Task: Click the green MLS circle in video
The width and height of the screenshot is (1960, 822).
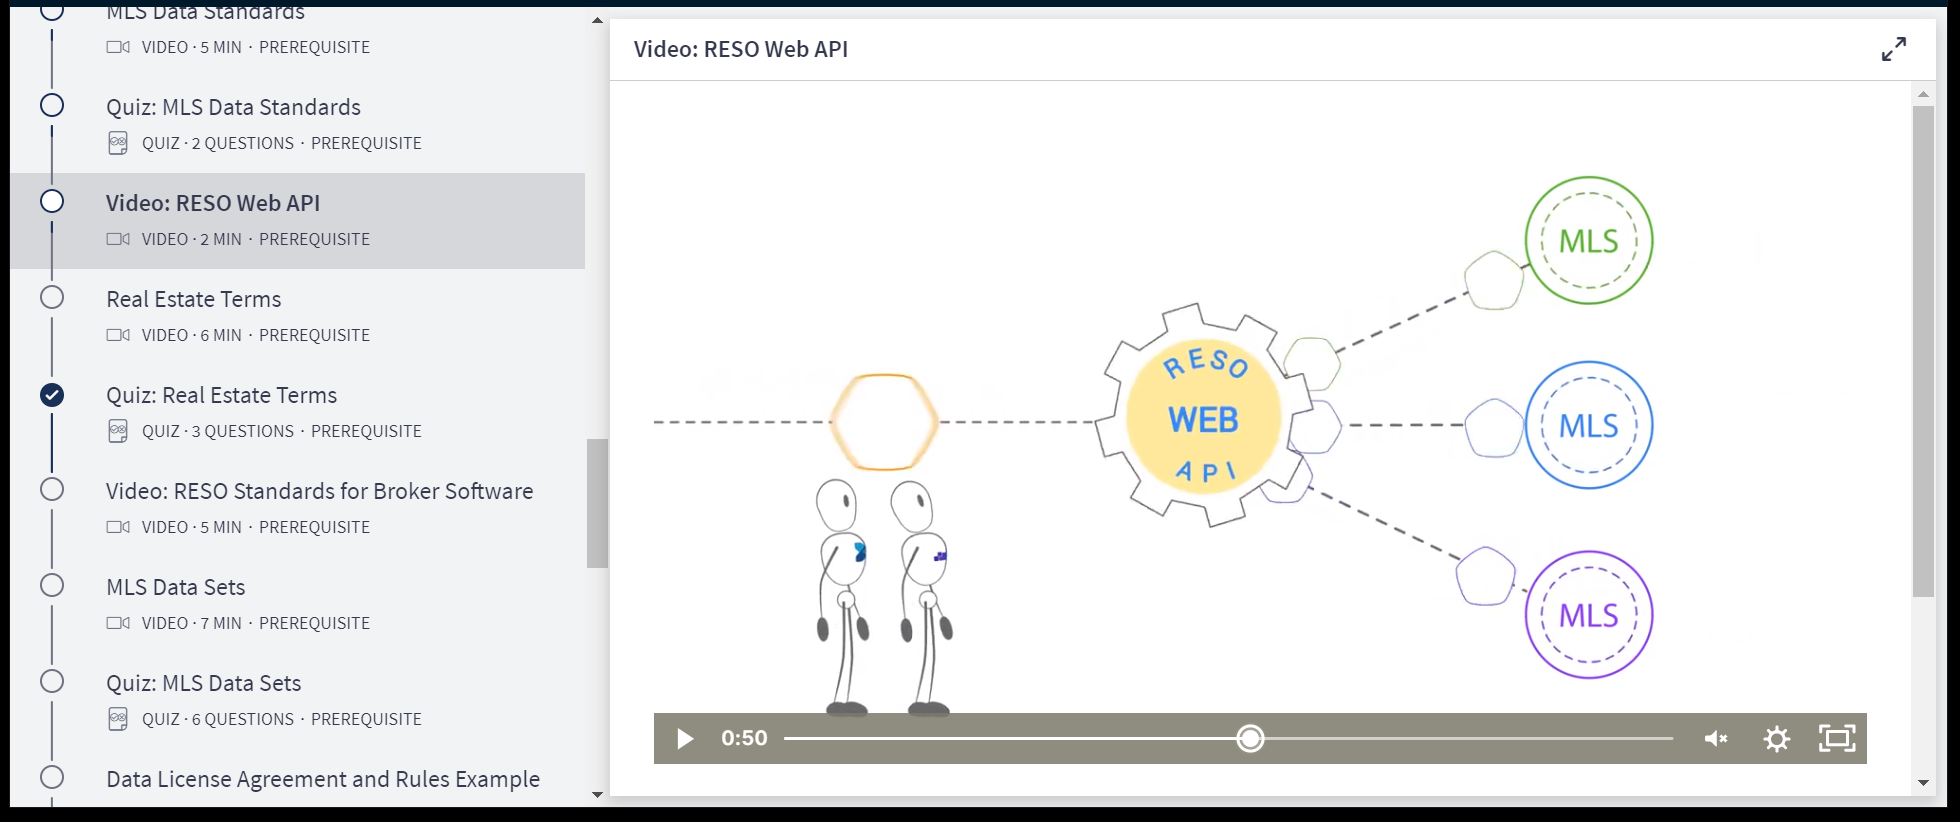Action: pyautogui.click(x=1589, y=241)
